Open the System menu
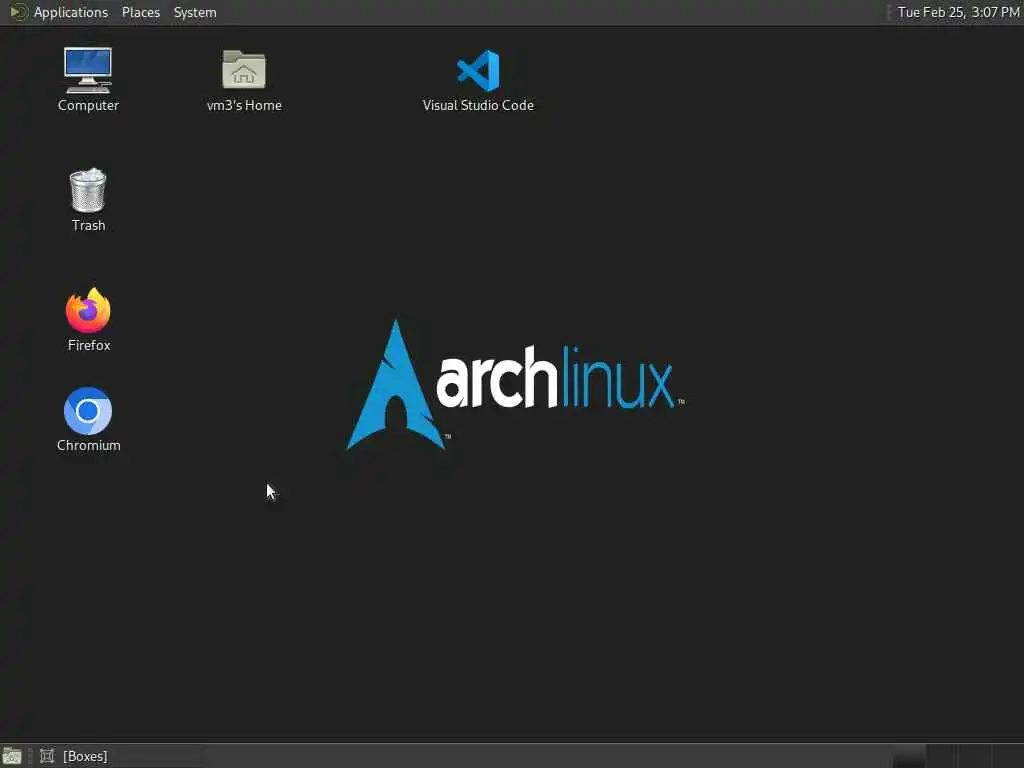This screenshot has width=1024, height=768. click(195, 12)
